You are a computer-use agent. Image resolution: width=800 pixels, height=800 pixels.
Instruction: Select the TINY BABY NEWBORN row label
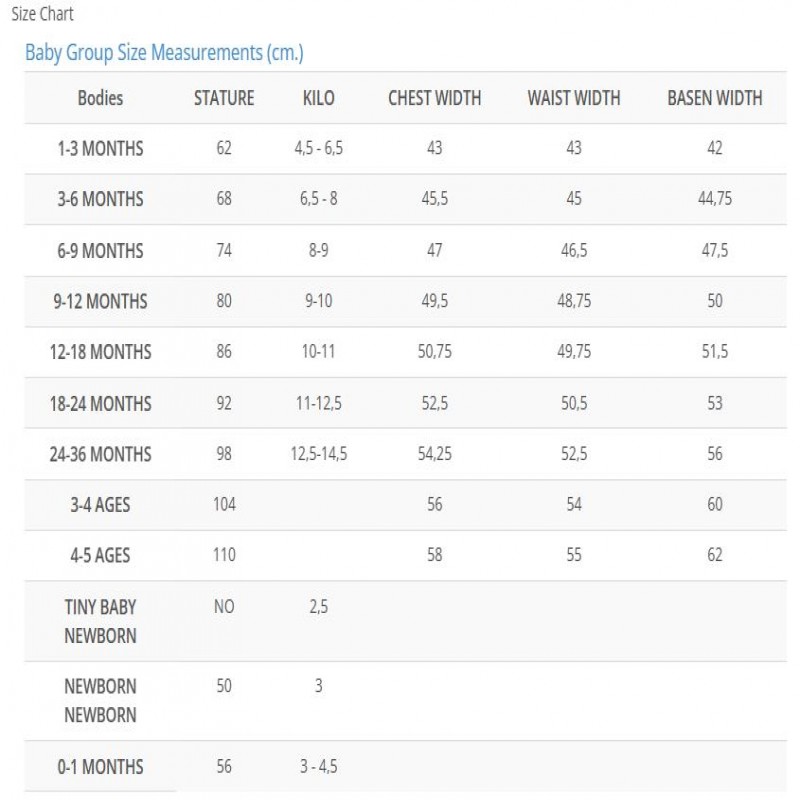(100, 621)
